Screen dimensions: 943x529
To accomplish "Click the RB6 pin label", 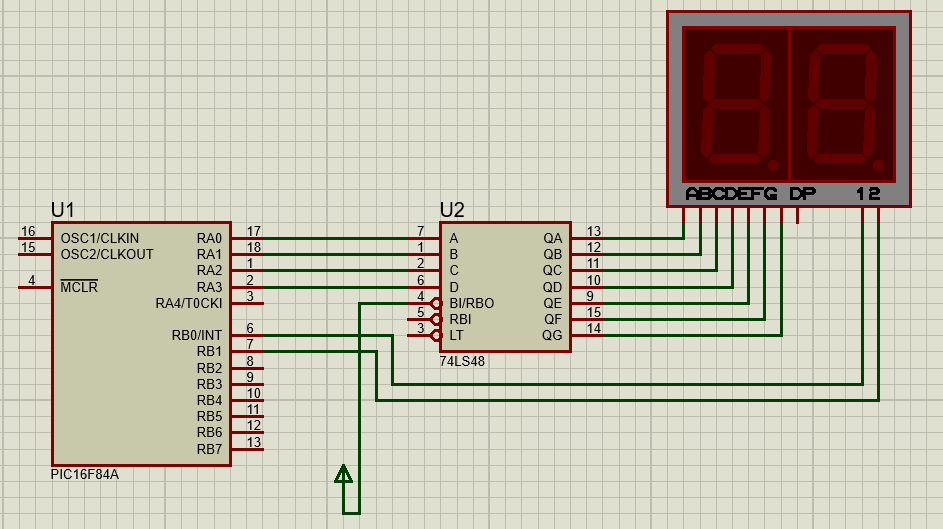I will pyautogui.click(x=209, y=432).
